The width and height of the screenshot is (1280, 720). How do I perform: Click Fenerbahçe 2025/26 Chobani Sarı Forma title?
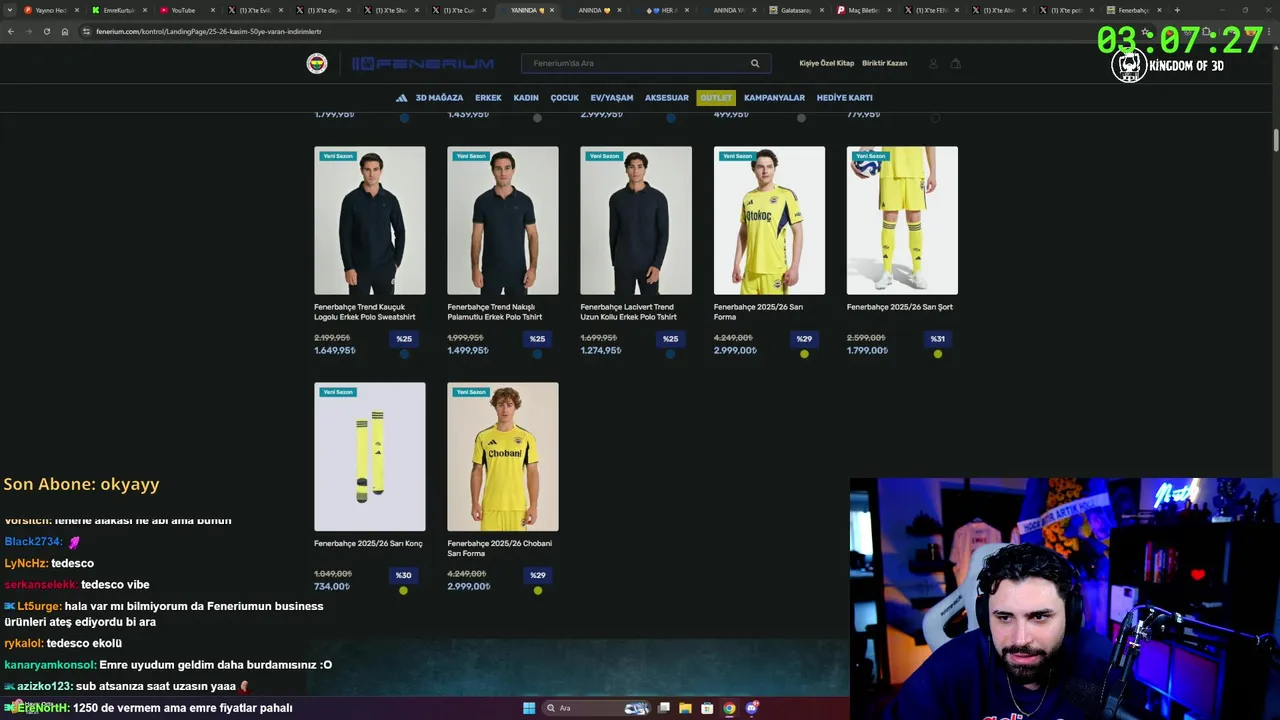499,548
